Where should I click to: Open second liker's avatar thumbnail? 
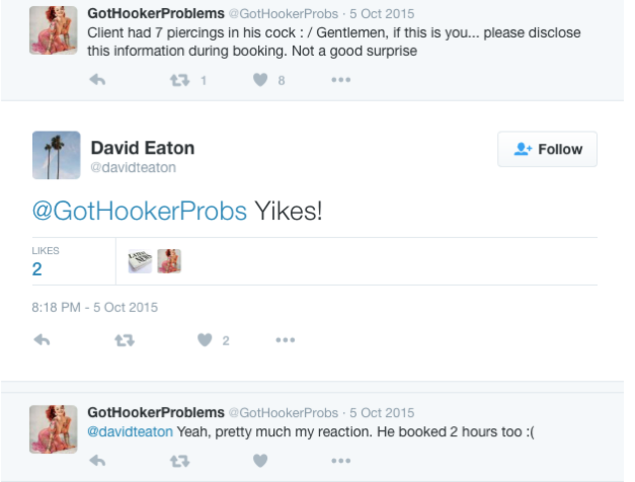tap(169, 261)
